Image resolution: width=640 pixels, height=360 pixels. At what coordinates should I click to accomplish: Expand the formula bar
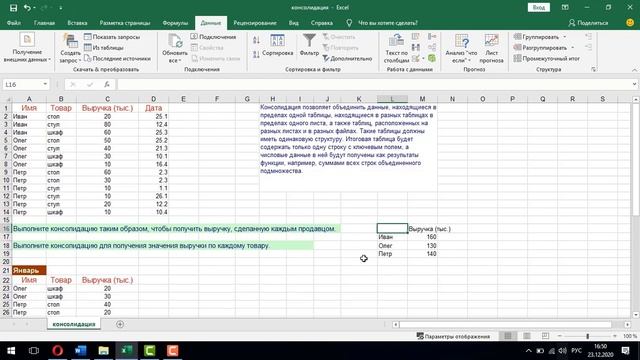[635, 84]
